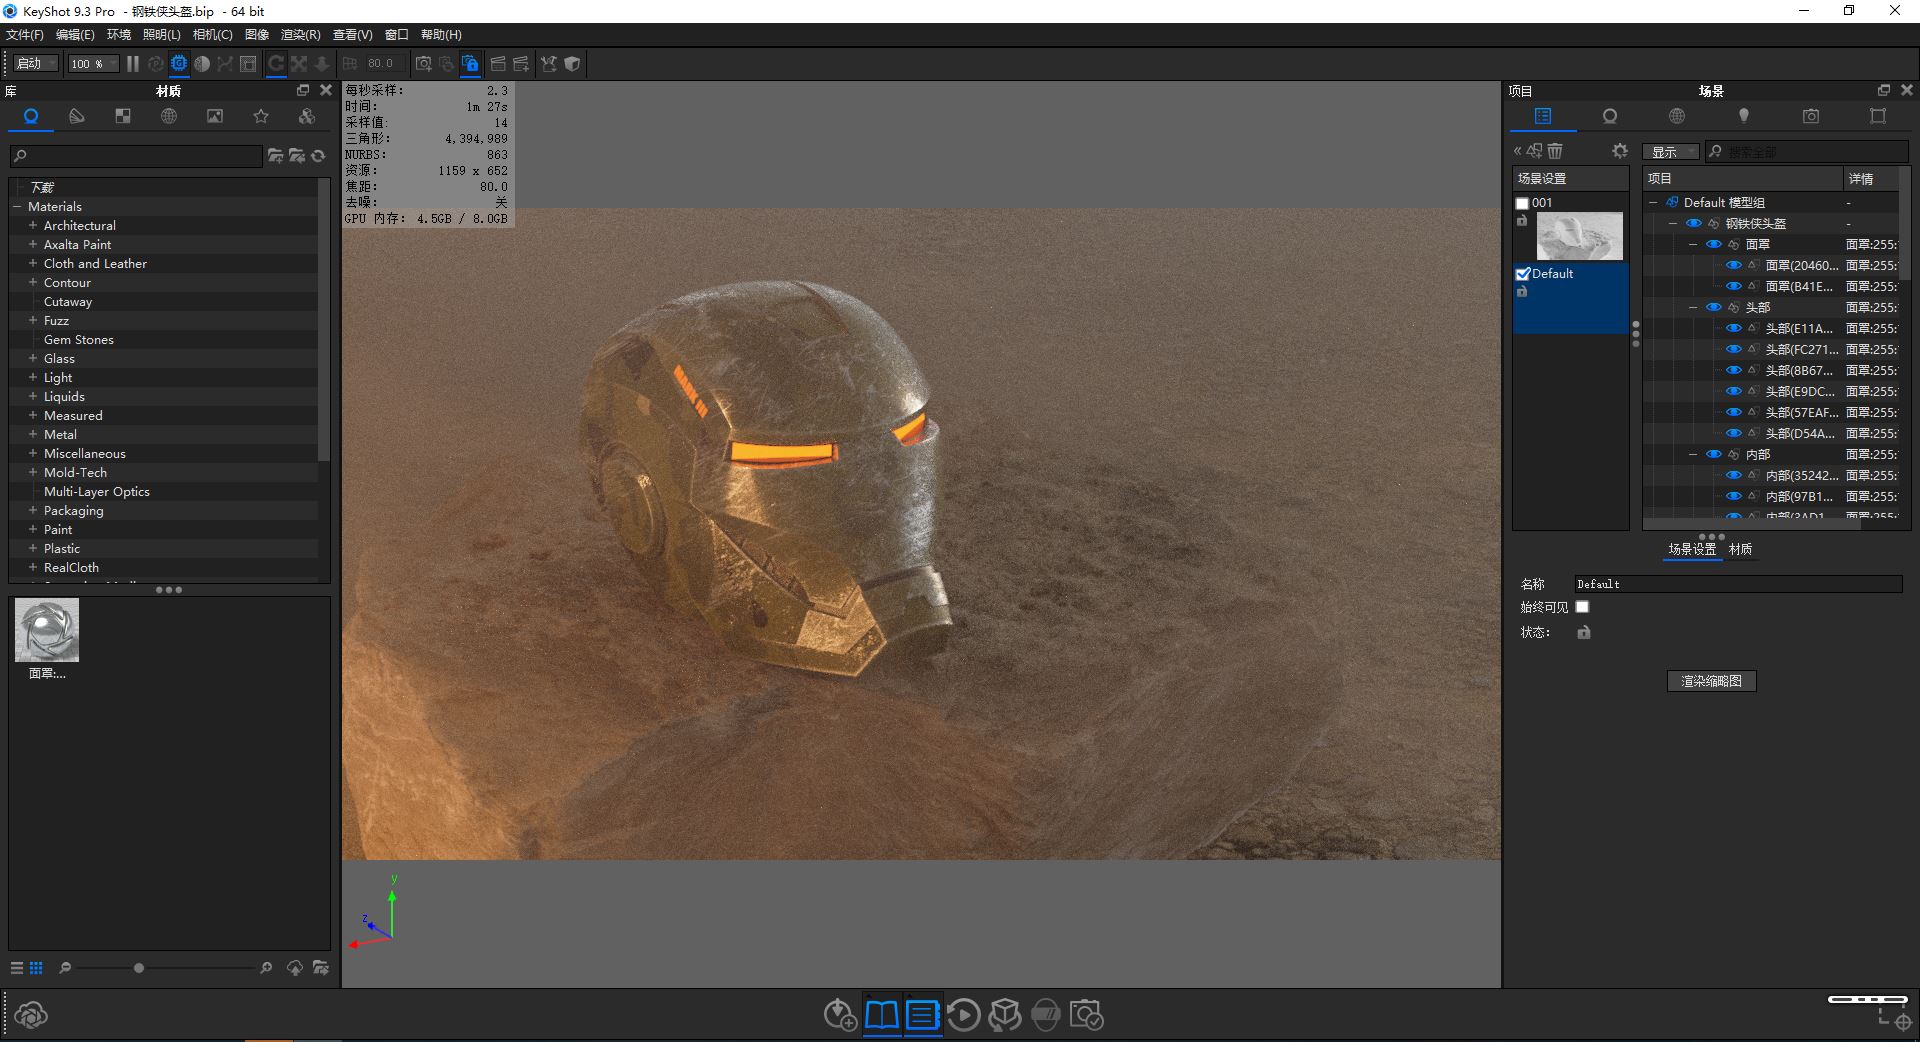Open the Favorites tab in the Library
The width and height of the screenshot is (1920, 1042).
[261, 116]
